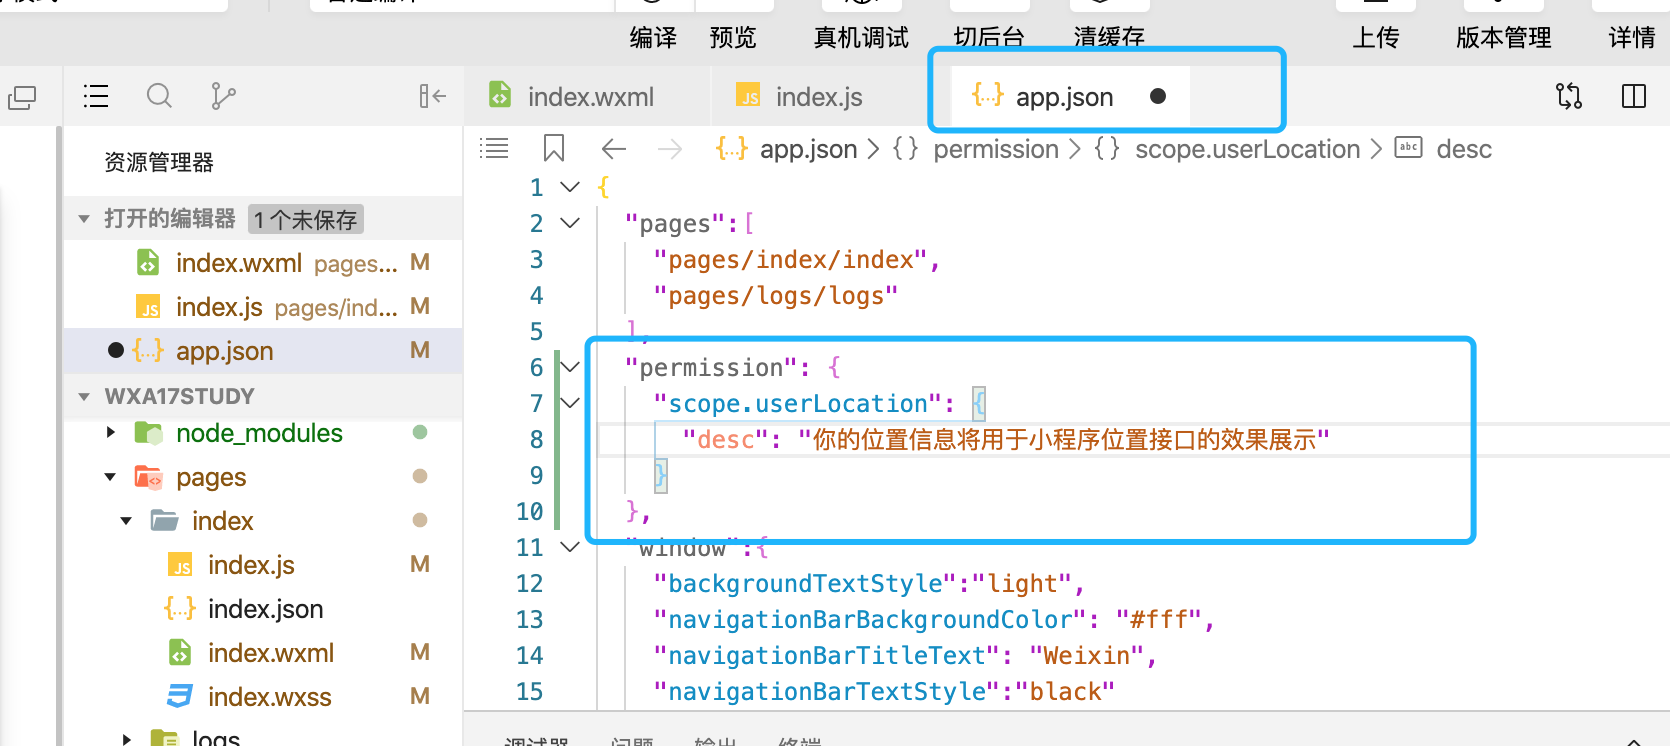
Task: Split the editor with layout icon
Action: tap(1634, 96)
